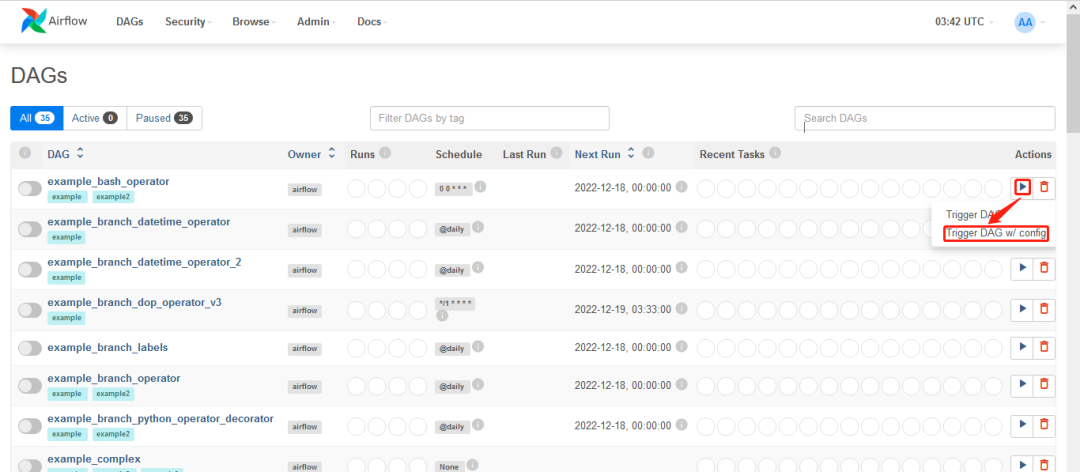This screenshot has height=472, width=1080.
Task: Unpause the example_branch_datetime_operator toggle
Action: coord(30,229)
